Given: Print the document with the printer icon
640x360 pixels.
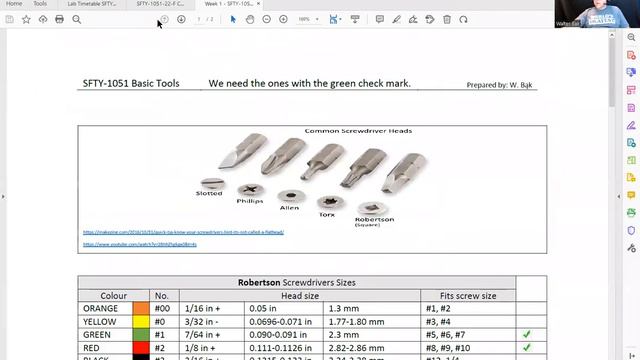Looking at the screenshot, I should [60, 19].
